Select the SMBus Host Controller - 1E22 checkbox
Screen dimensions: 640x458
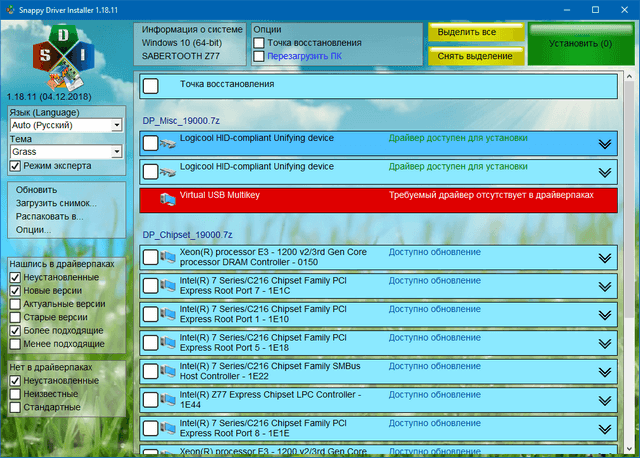(x=151, y=372)
